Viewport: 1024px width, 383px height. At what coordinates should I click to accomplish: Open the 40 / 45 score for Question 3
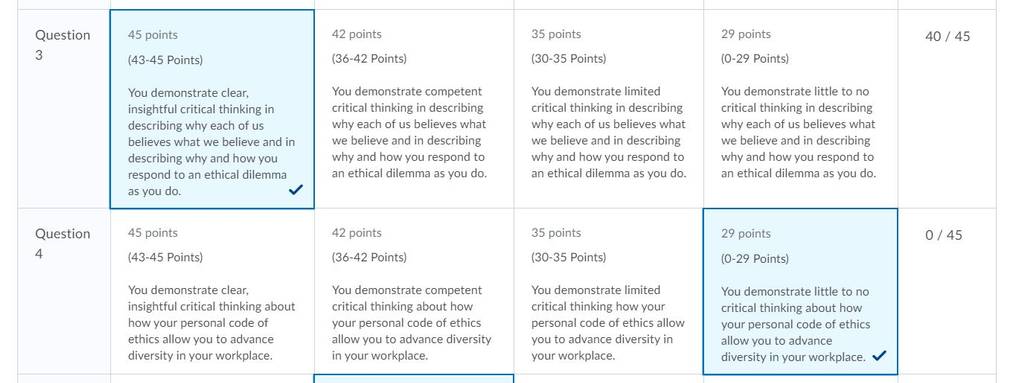point(948,37)
